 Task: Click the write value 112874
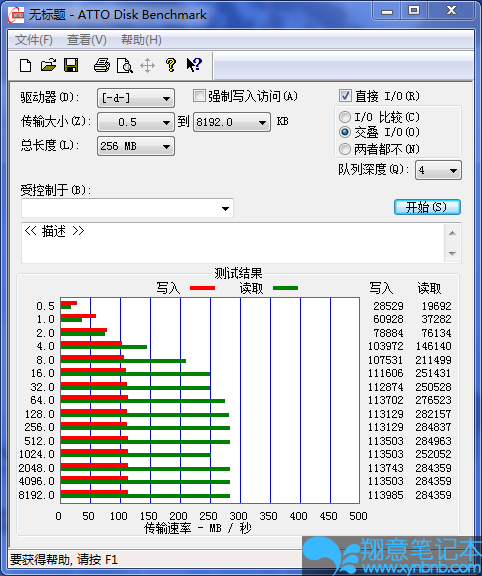tap(386, 387)
